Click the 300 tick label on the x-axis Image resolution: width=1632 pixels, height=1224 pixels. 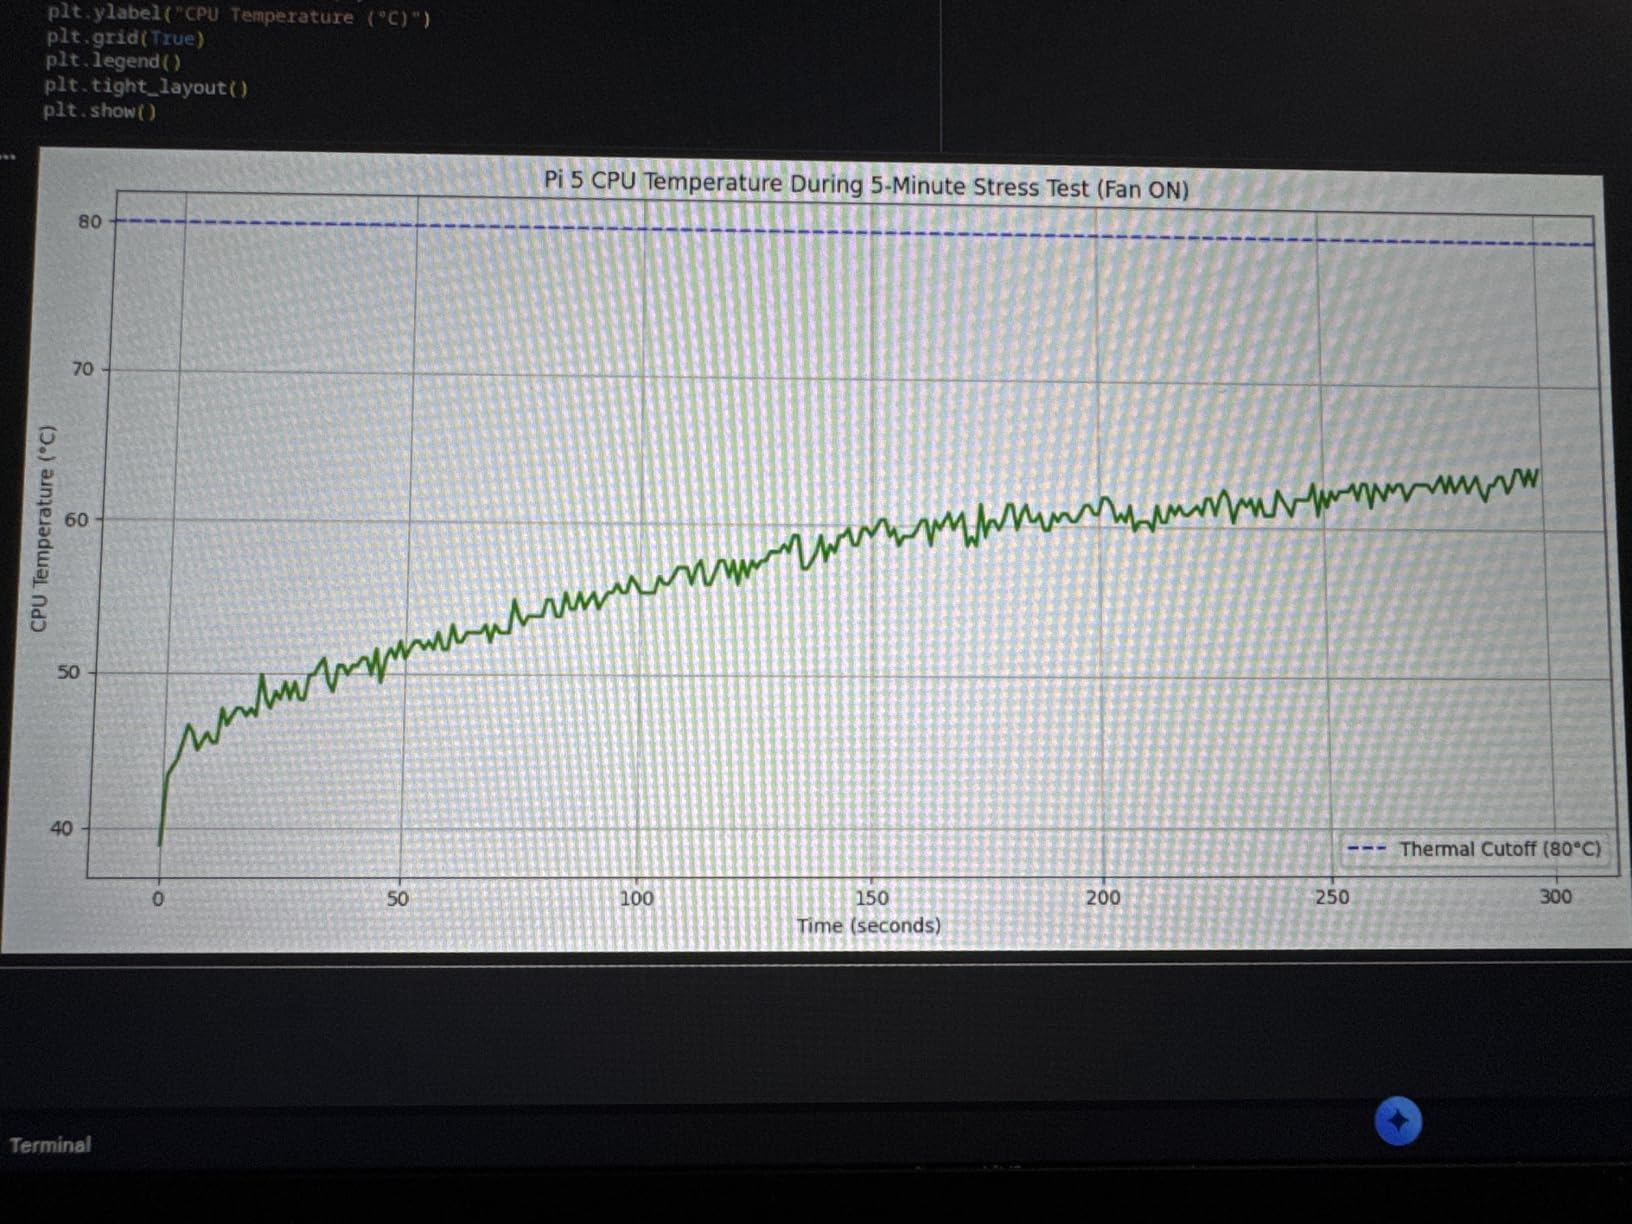1558,897
